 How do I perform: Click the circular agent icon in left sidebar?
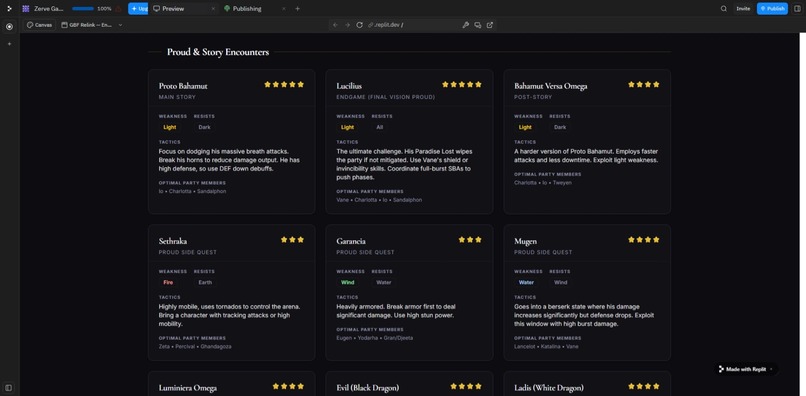[x=9, y=27]
